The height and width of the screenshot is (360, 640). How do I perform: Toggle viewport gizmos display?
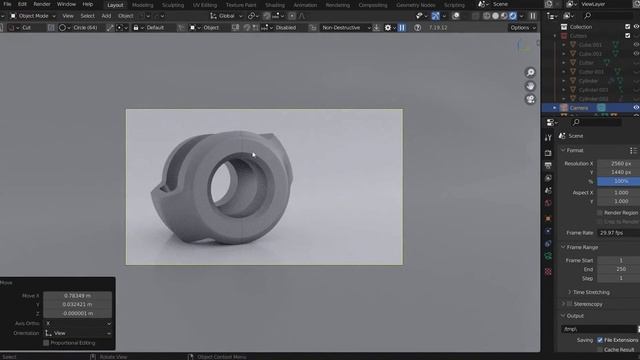(x=436, y=16)
